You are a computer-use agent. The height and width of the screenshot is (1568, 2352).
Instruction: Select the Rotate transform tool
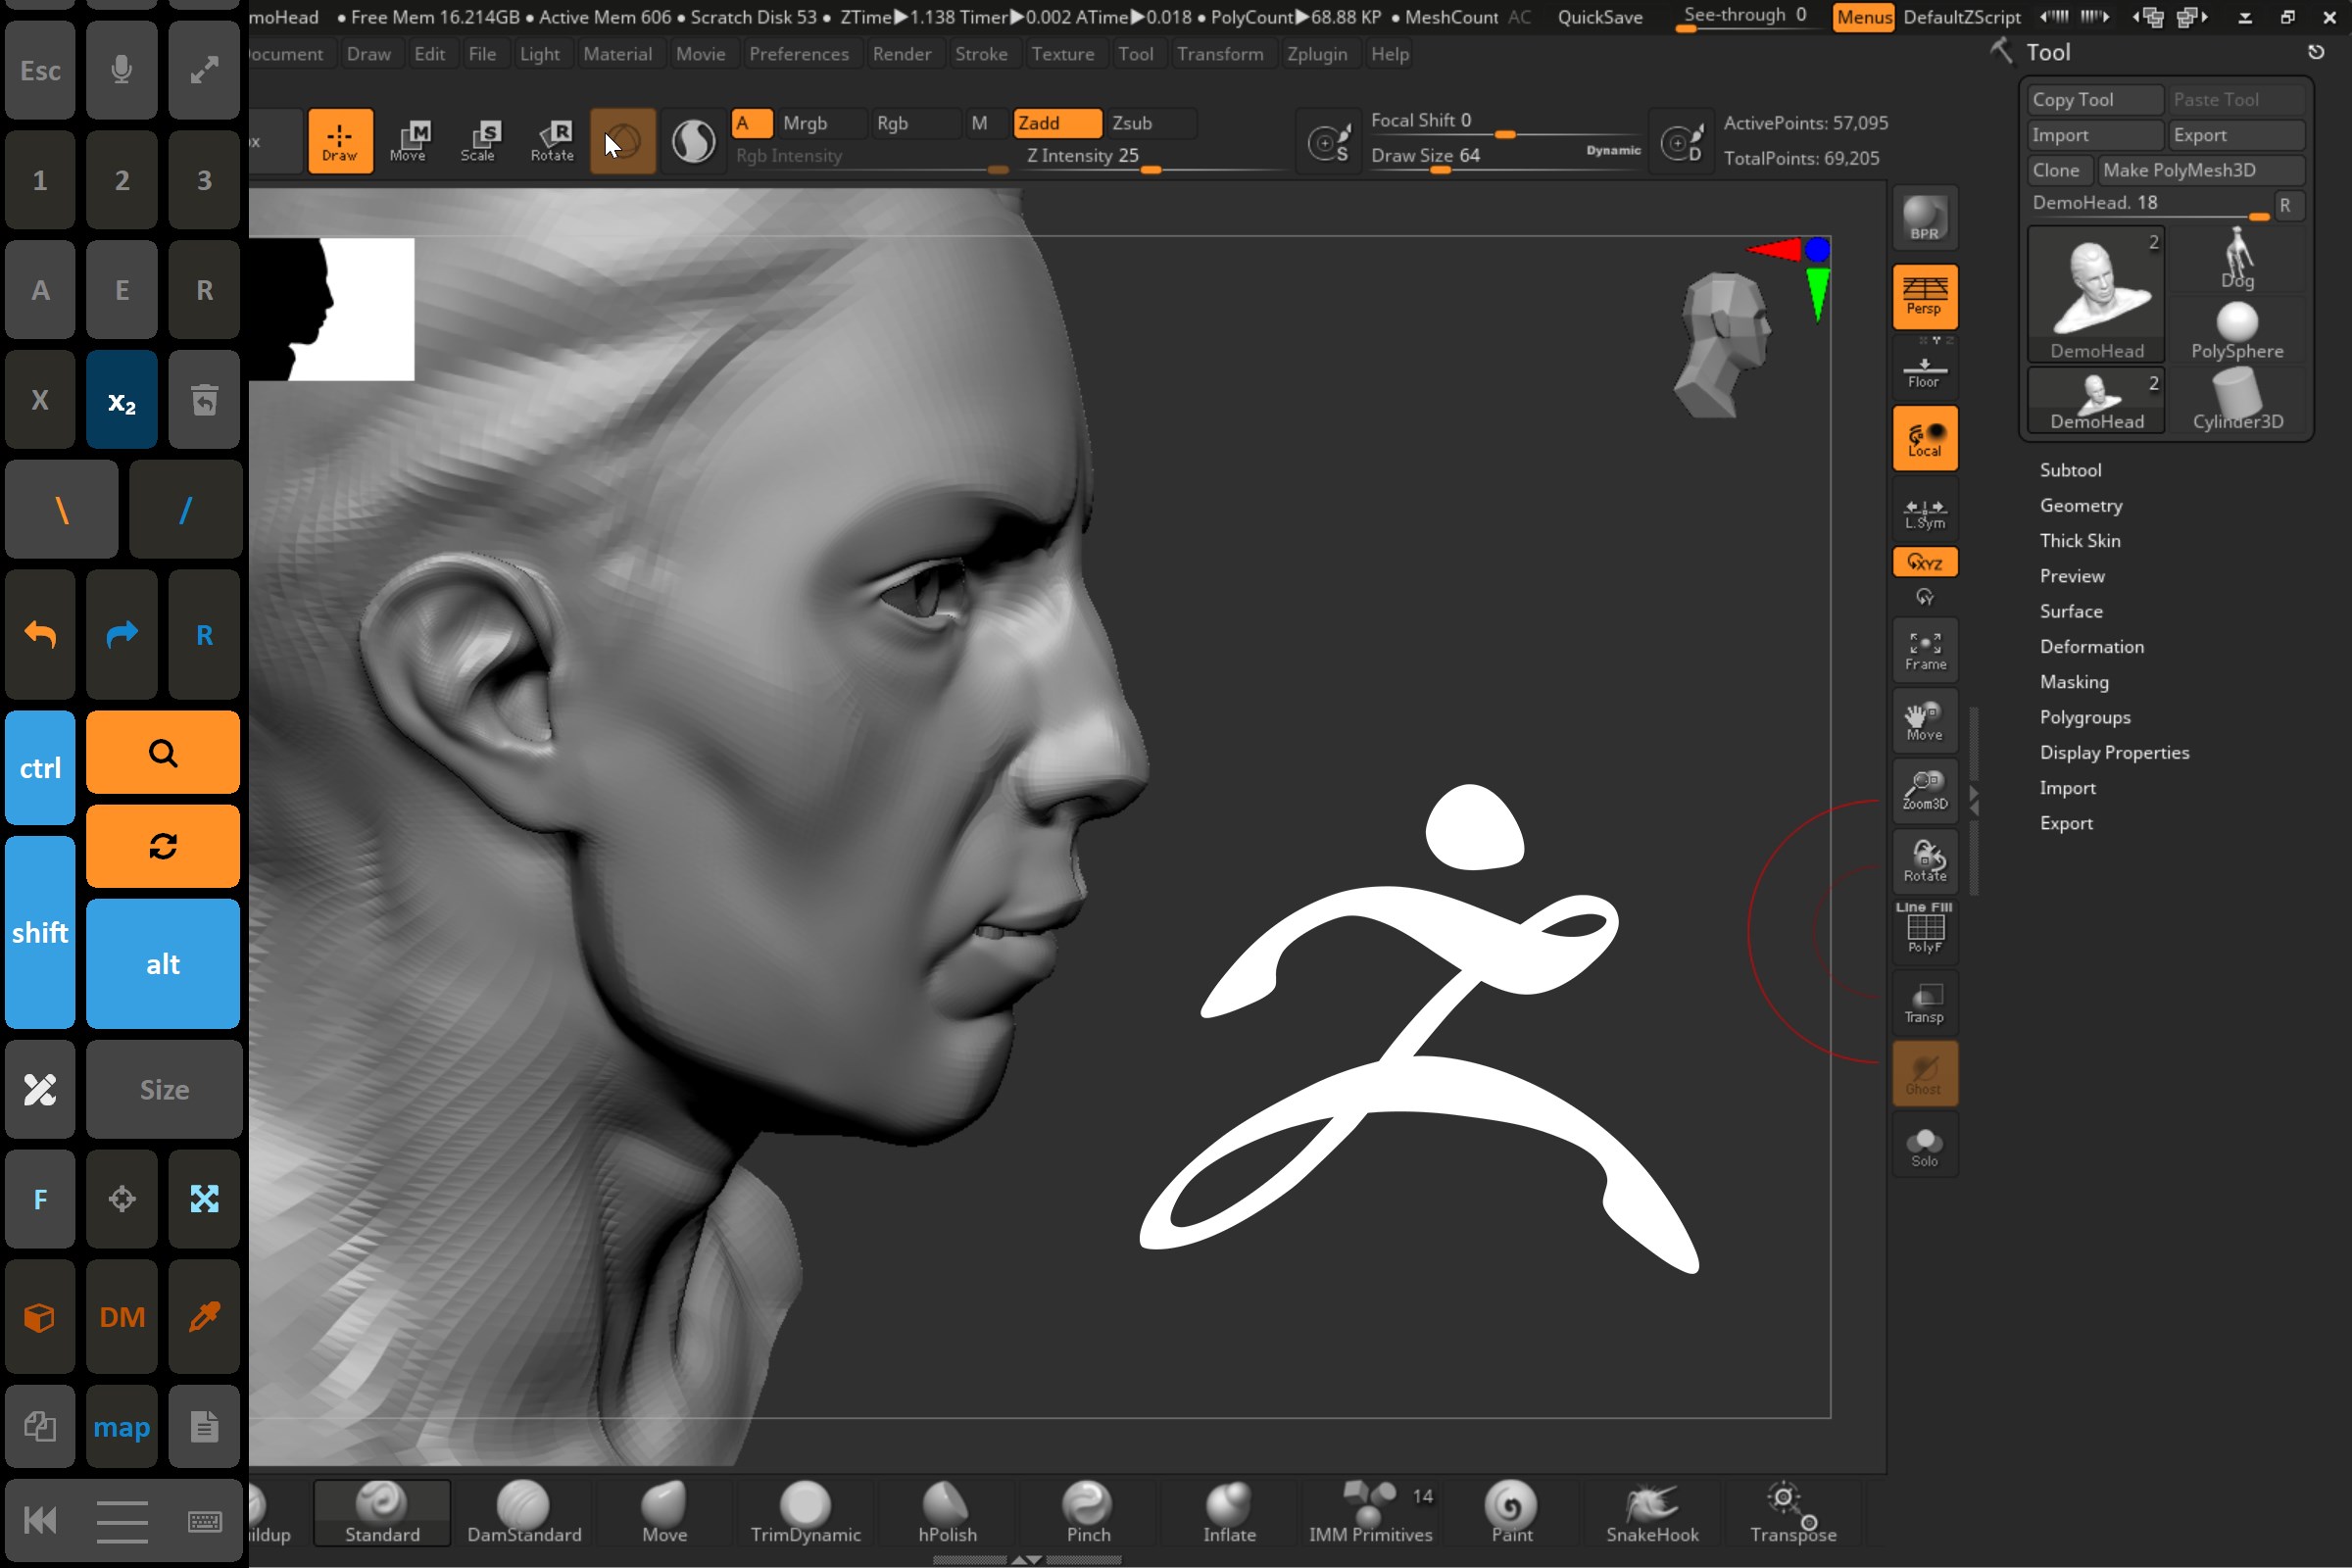coord(552,140)
